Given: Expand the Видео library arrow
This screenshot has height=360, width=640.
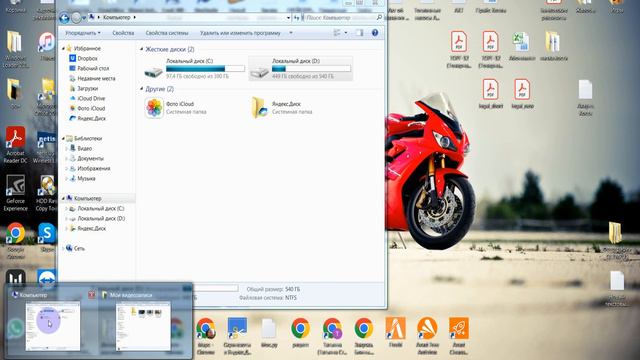Looking at the screenshot, I should tap(67, 149).
